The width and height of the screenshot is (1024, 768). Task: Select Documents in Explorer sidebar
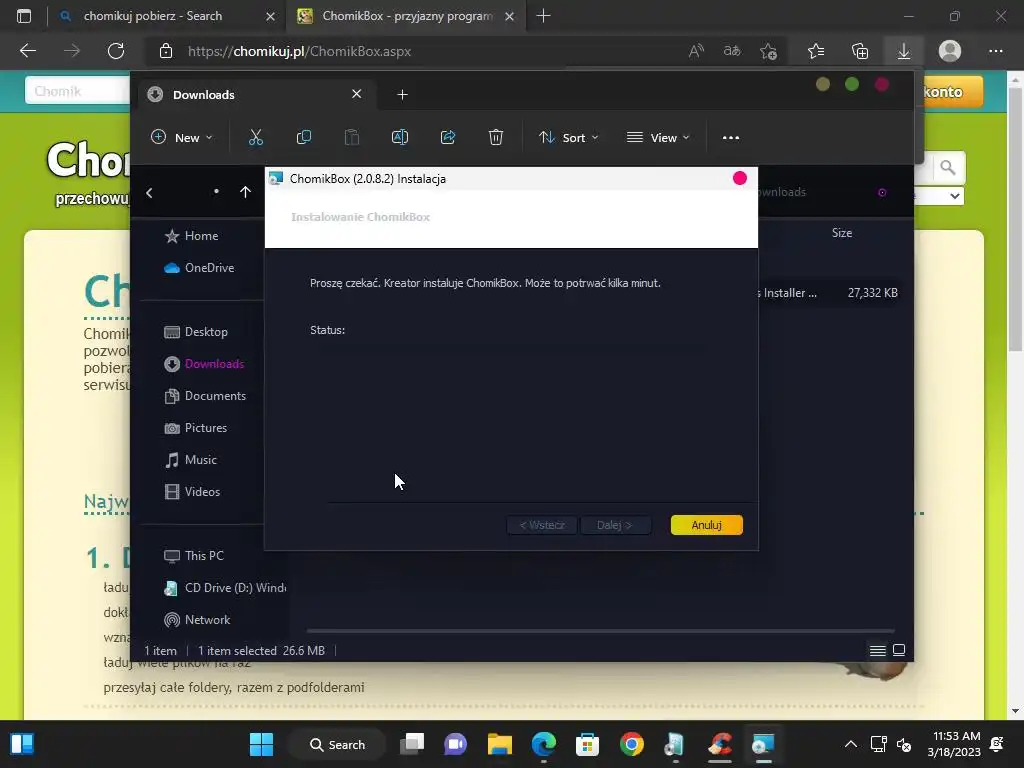click(x=205, y=396)
